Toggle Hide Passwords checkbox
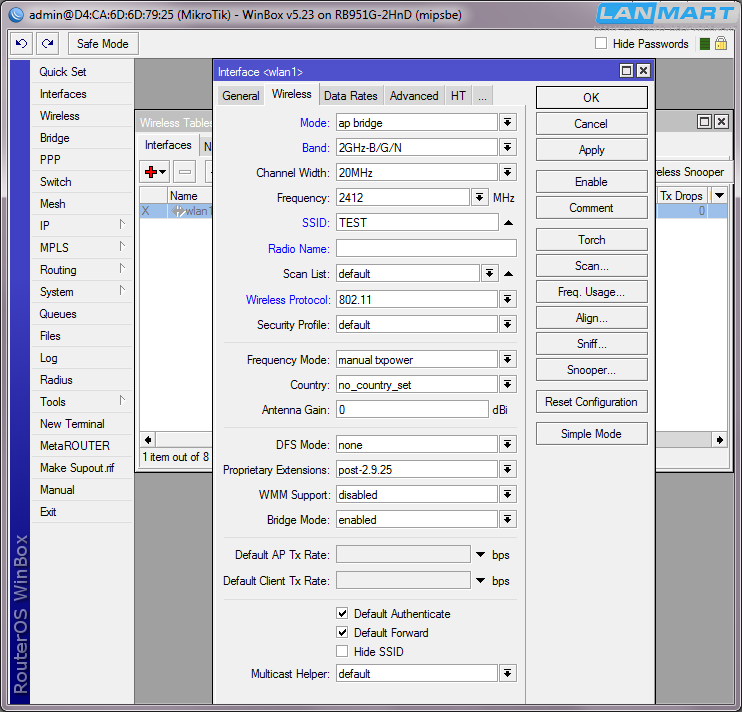 601,44
